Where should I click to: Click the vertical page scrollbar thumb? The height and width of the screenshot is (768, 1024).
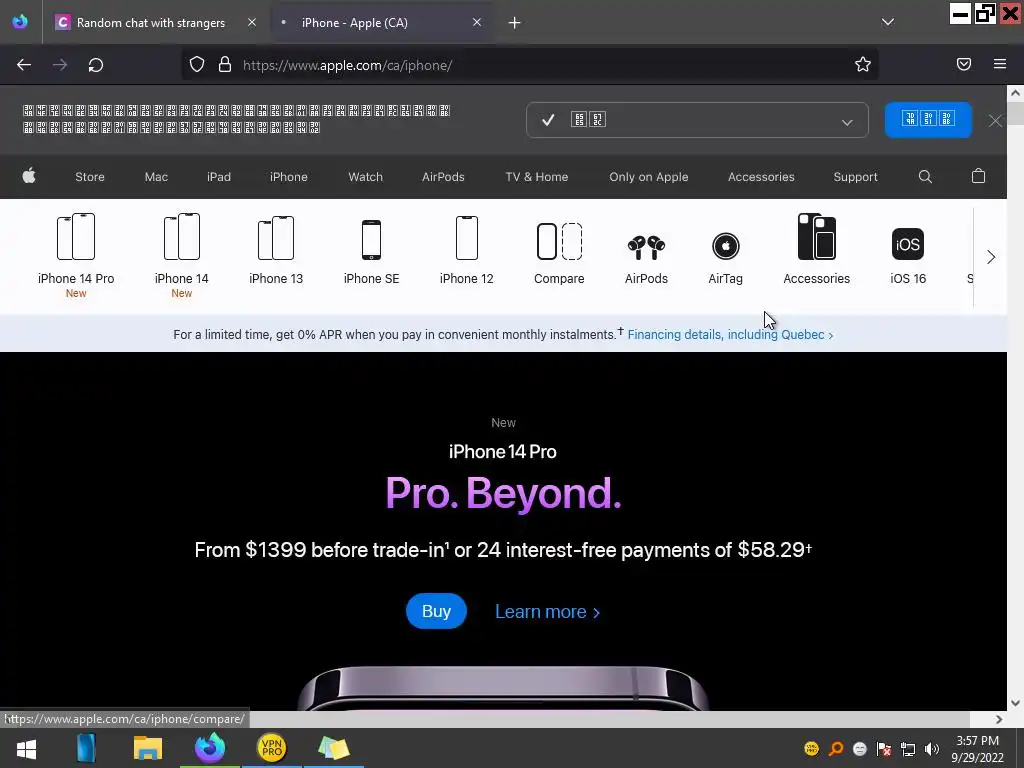click(x=1015, y=112)
